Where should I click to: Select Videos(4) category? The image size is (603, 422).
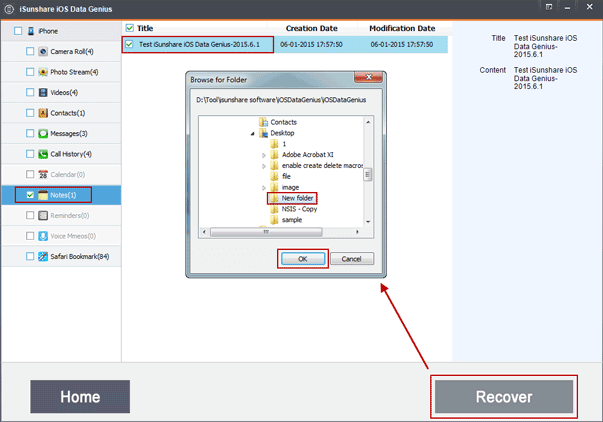click(62, 92)
